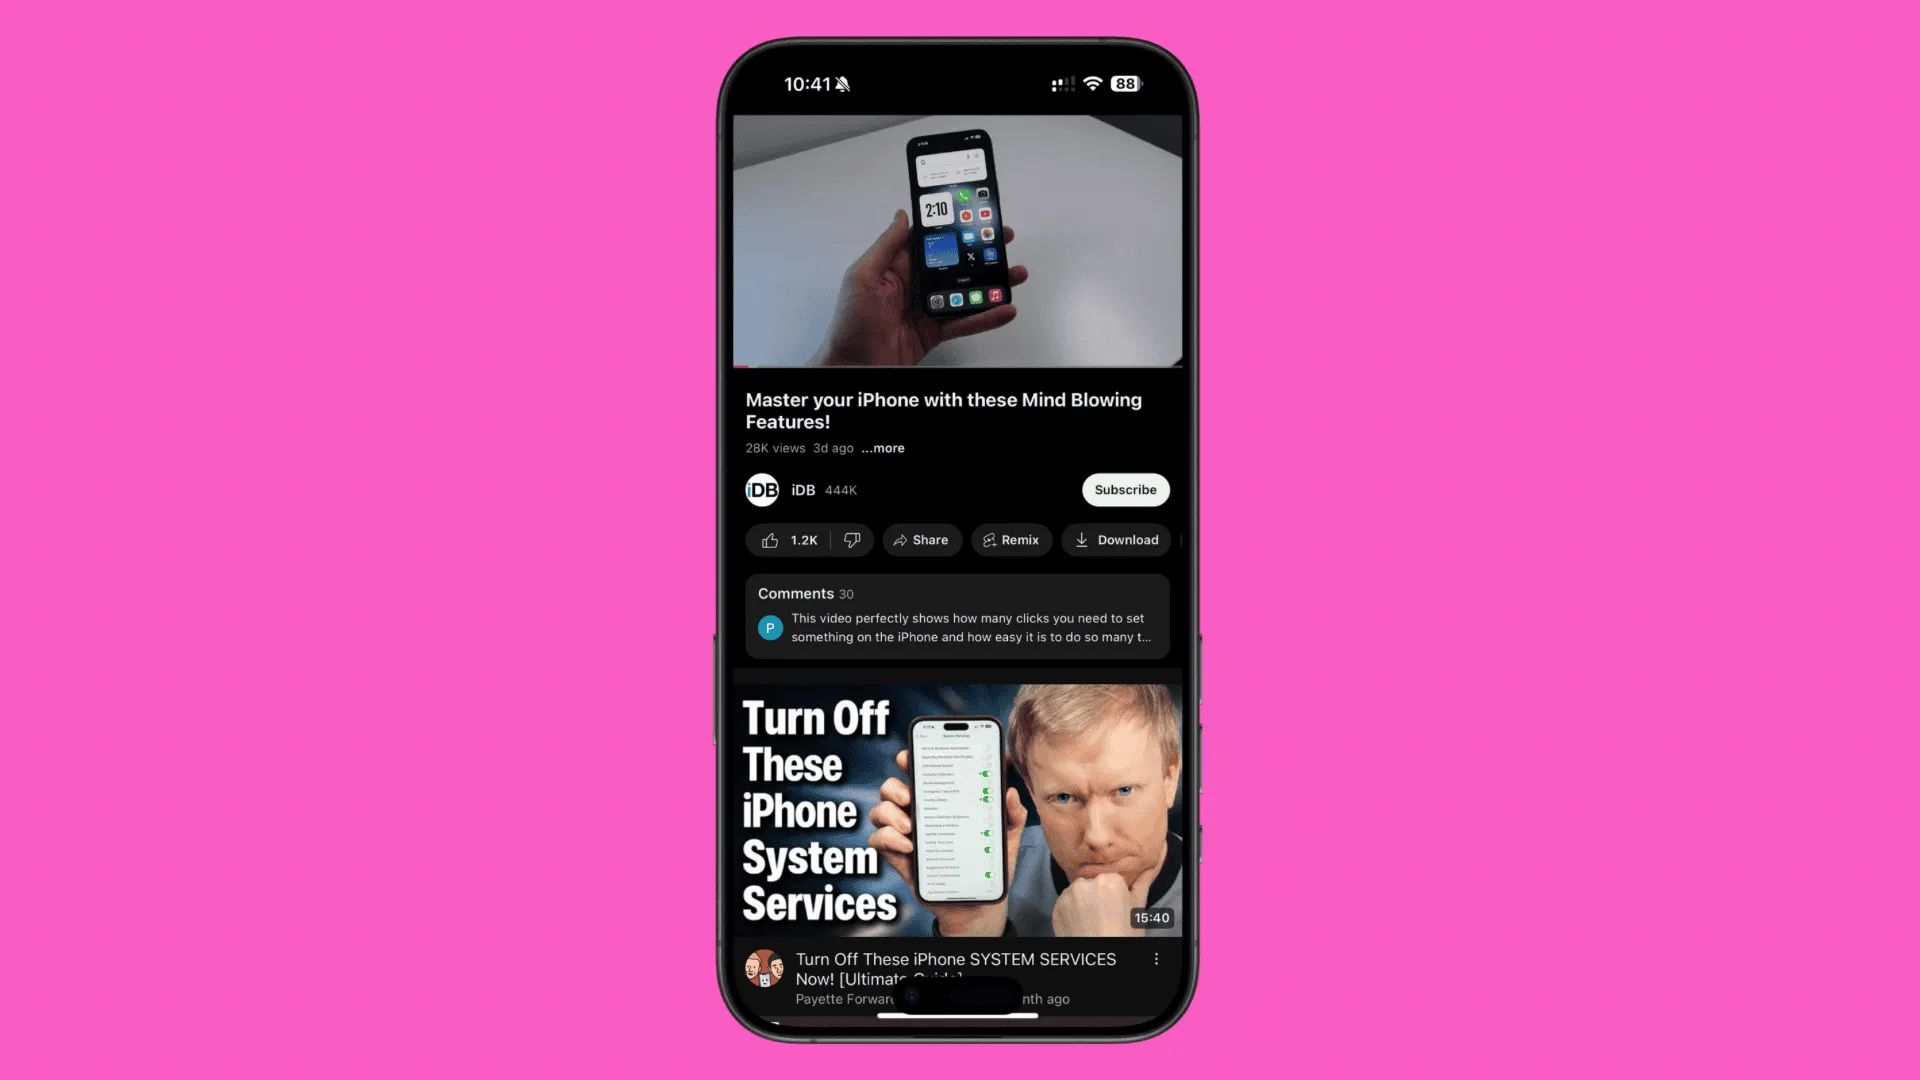The height and width of the screenshot is (1080, 1920).
Task: Select the iDB channel name label
Action: (802, 489)
